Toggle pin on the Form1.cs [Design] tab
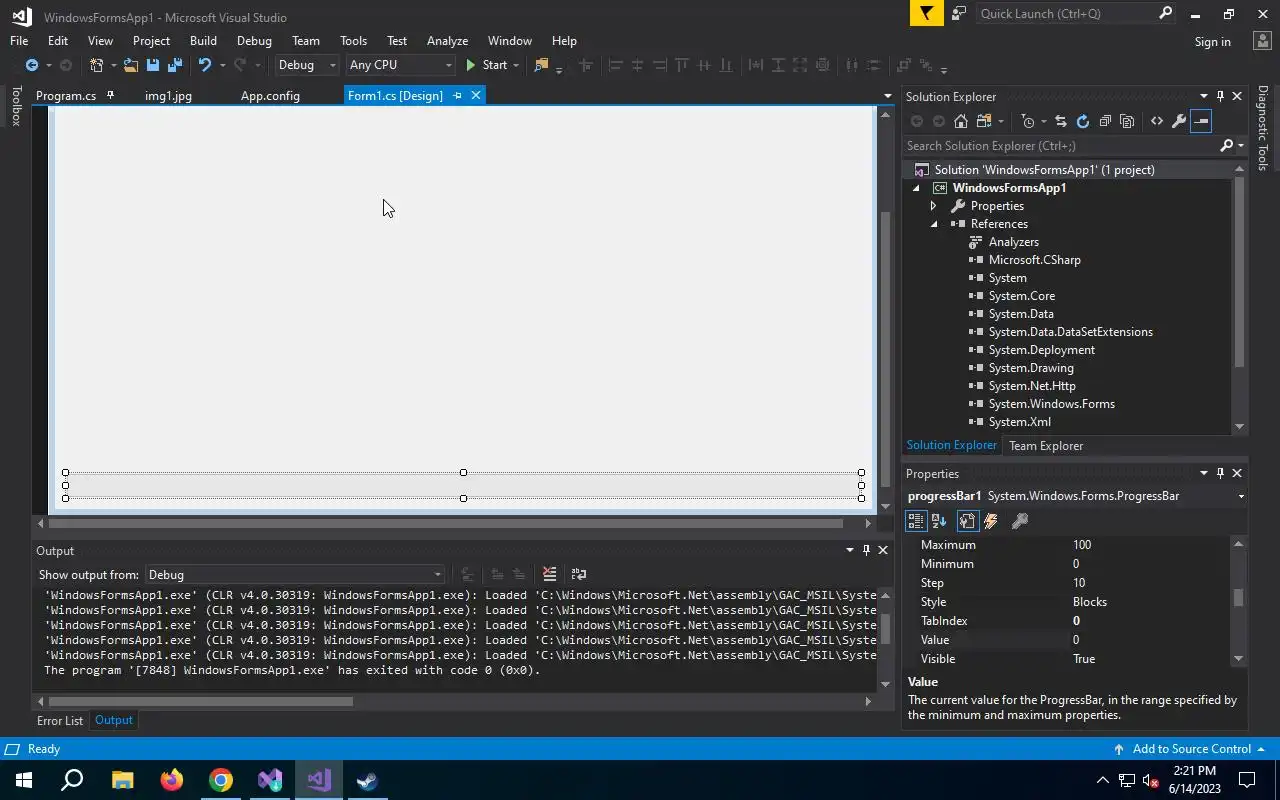Viewport: 1280px width, 800px height. [x=457, y=95]
